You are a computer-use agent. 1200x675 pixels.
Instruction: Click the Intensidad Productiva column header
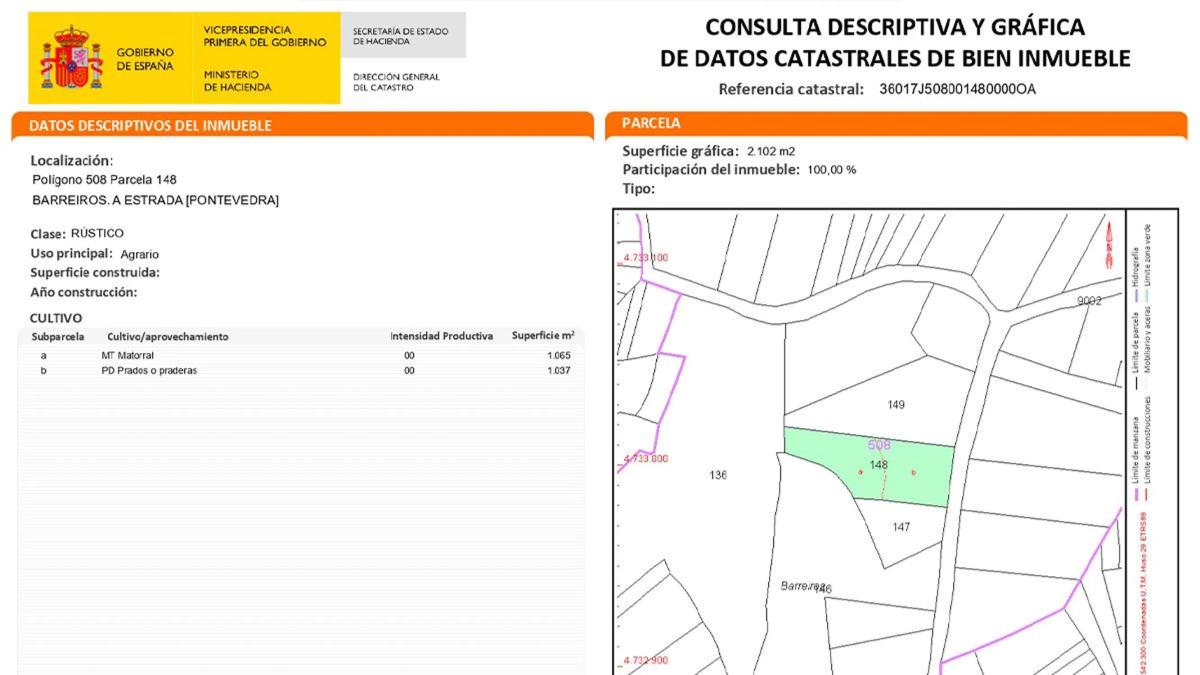click(441, 336)
